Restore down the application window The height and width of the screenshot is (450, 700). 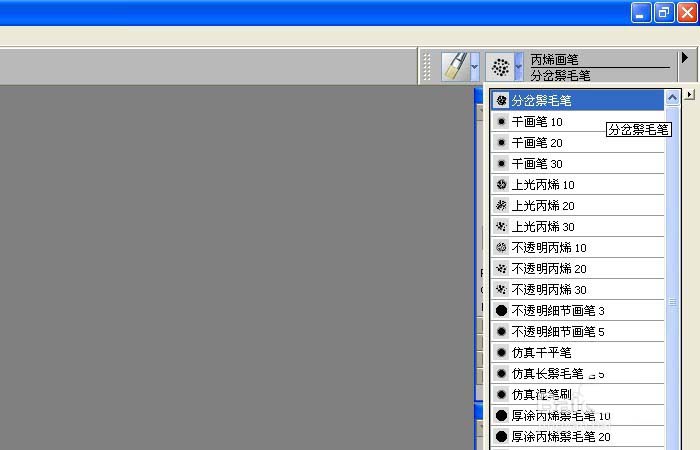click(x=664, y=12)
